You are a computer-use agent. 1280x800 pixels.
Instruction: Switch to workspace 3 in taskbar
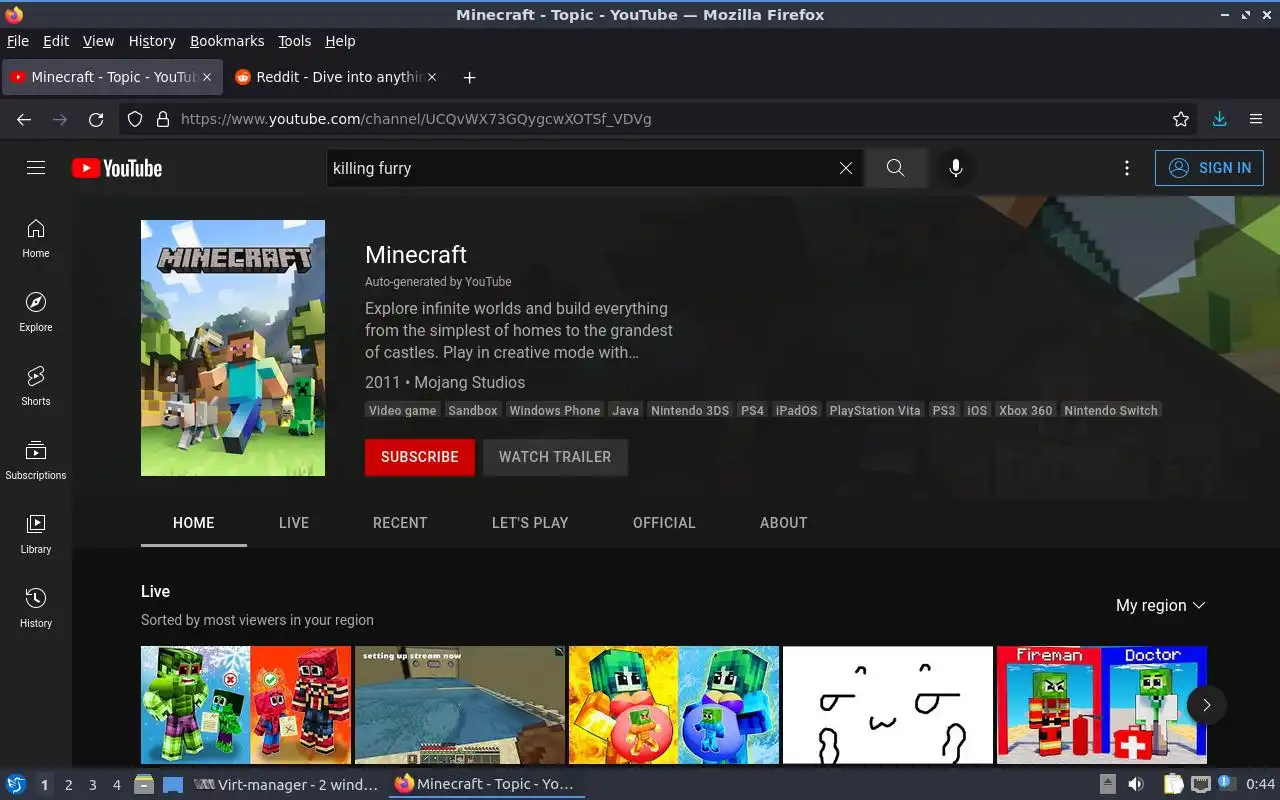pos(92,785)
